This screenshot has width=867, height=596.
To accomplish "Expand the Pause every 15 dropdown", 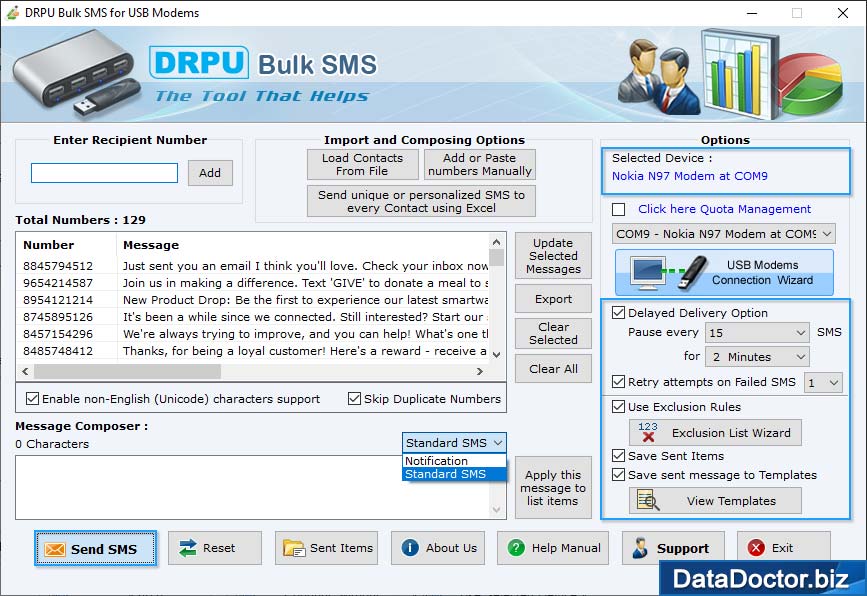I will 757,333.
